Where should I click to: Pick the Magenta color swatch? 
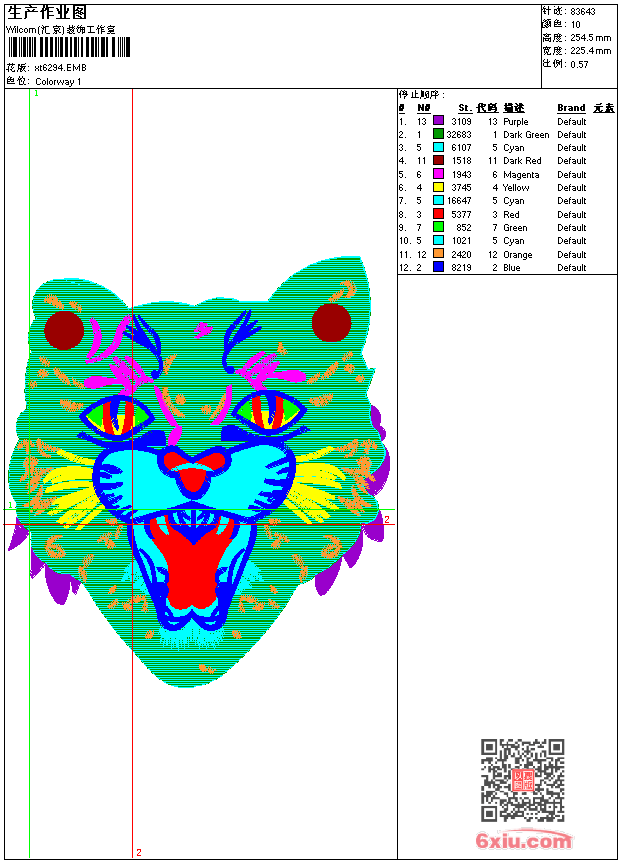point(438,174)
